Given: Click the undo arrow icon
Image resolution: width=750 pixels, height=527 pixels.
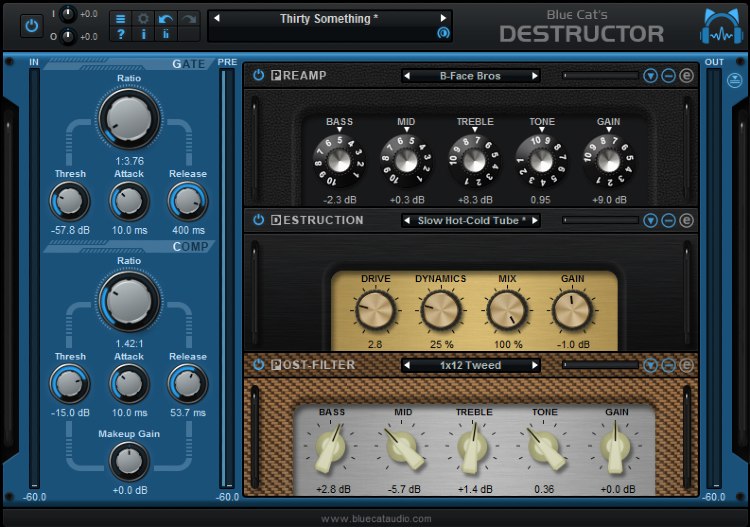Looking at the screenshot, I should pyautogui.click(x=166, y=19).
